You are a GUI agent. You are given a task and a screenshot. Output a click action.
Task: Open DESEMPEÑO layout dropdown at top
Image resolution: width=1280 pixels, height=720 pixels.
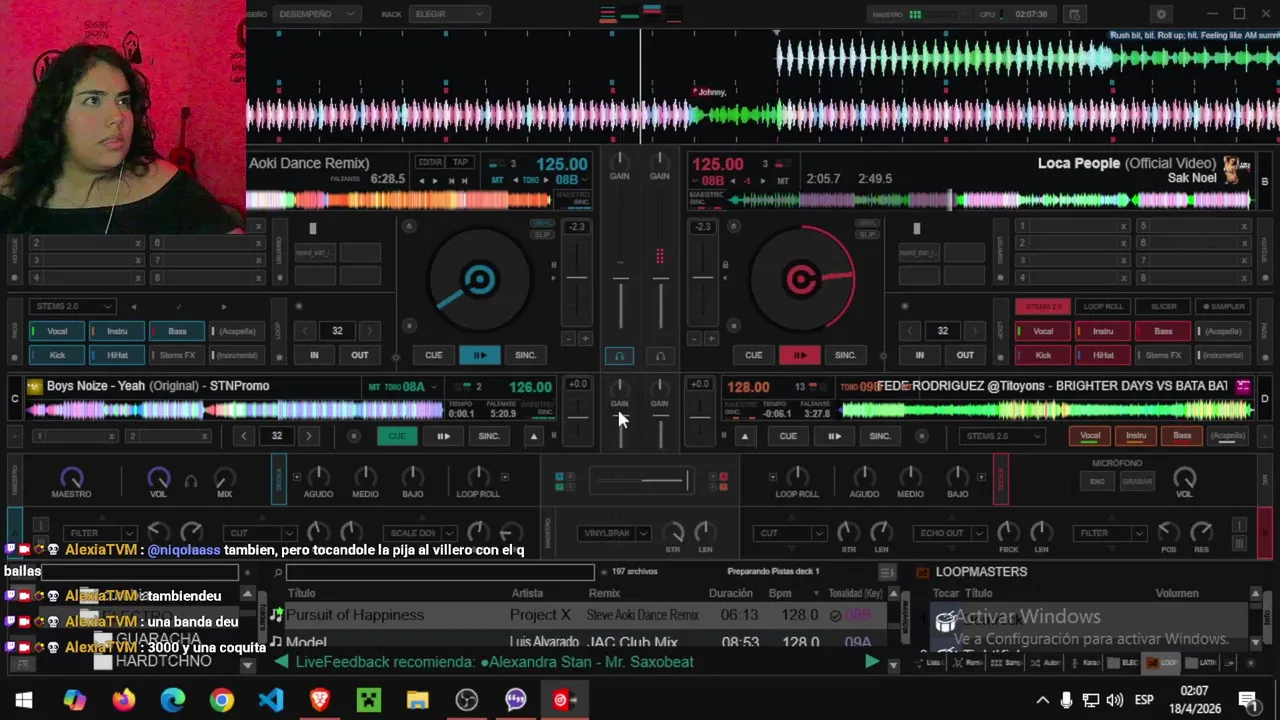coord(315,14)
